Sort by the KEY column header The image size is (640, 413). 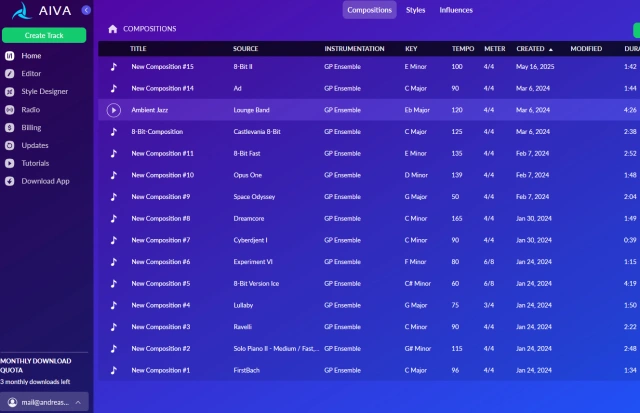tap(411, 49)
